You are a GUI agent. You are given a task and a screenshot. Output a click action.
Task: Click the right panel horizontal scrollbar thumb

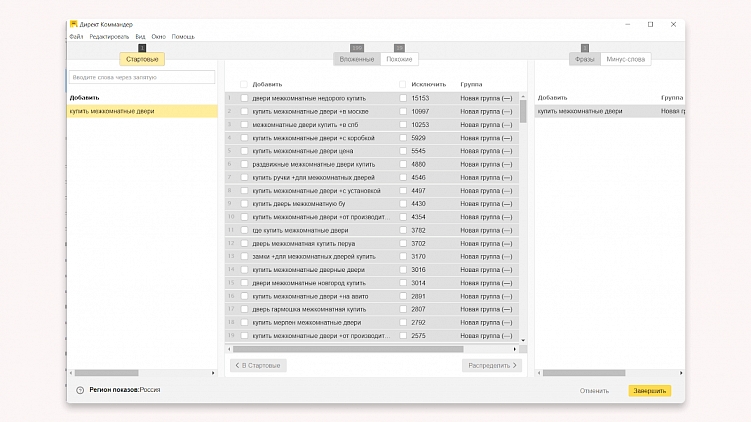point(584,373)
